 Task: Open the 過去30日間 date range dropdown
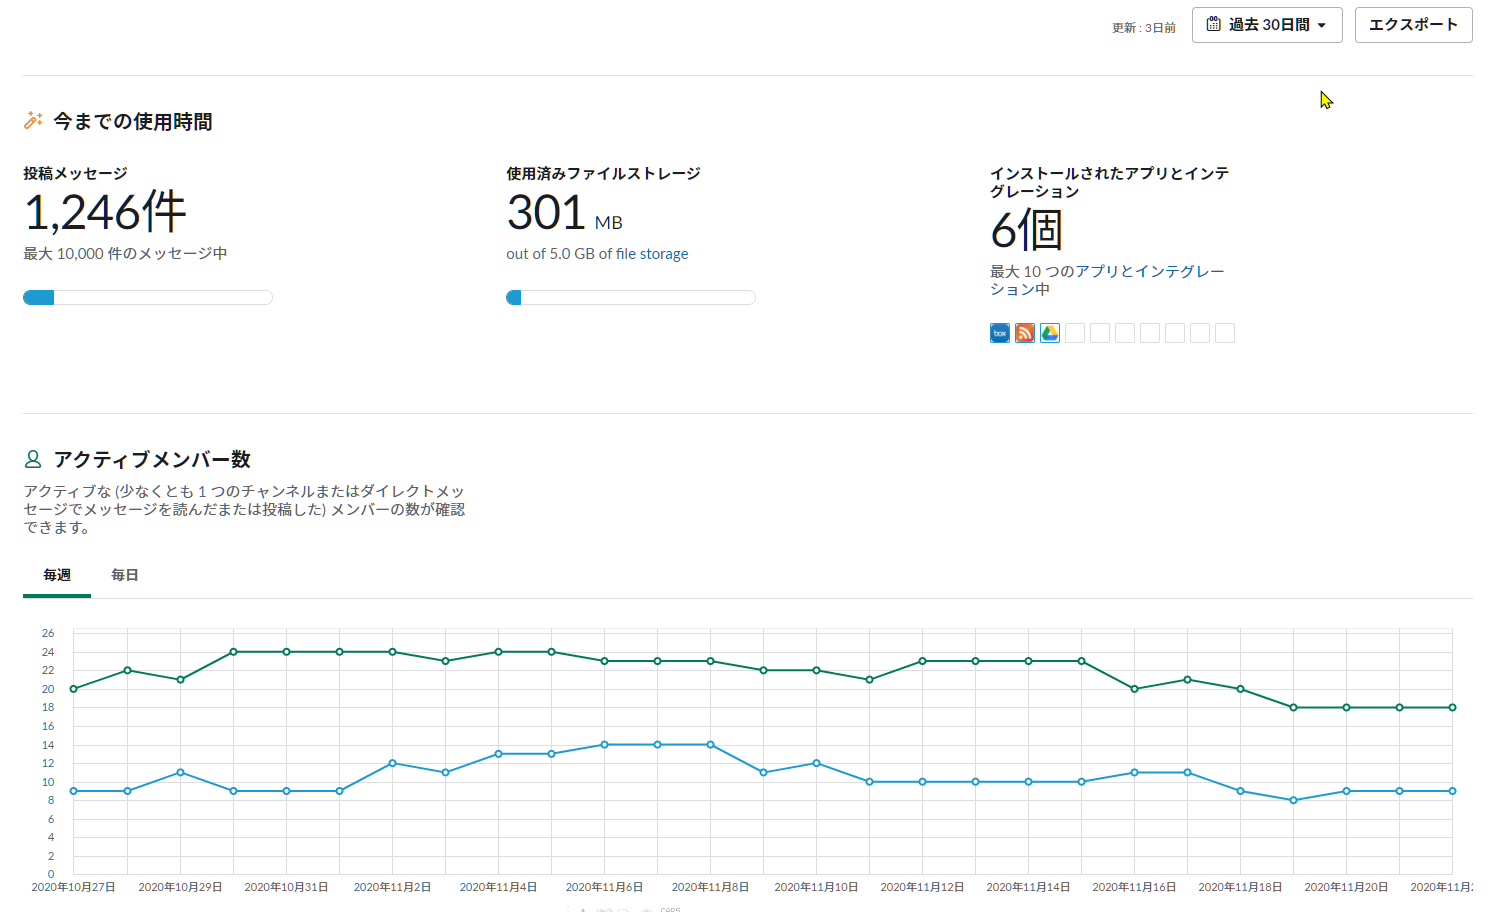coord(1267,25)
